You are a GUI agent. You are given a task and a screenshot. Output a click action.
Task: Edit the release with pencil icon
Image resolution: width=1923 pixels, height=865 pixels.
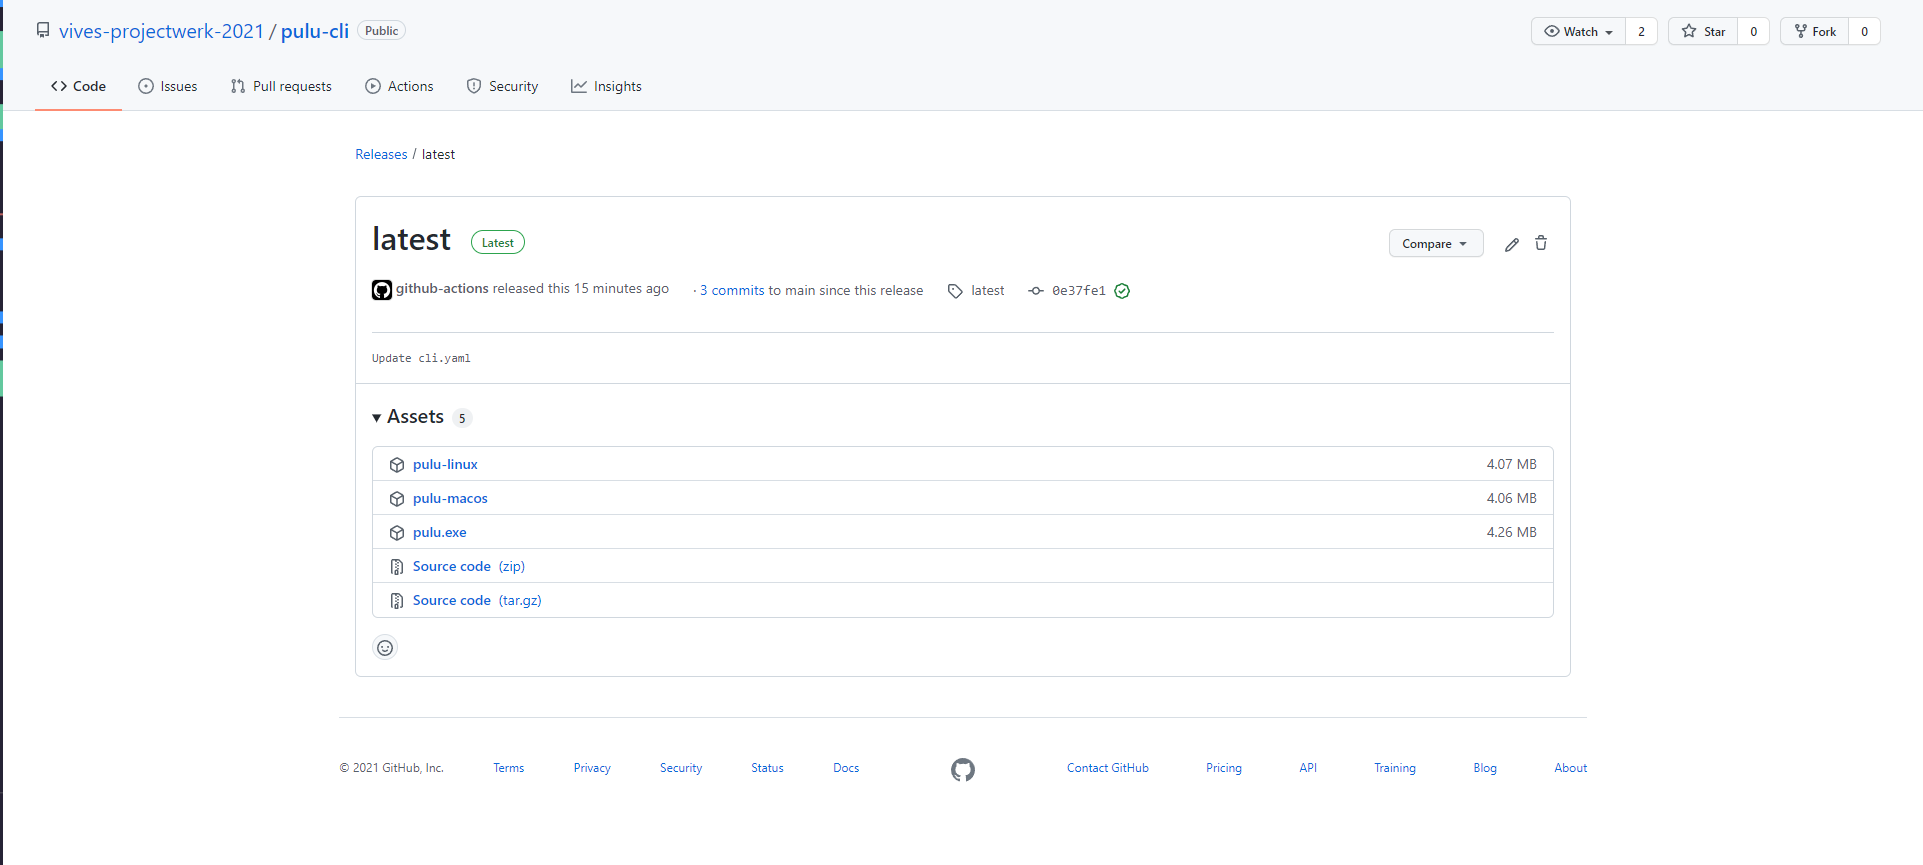pos(1512,244)
